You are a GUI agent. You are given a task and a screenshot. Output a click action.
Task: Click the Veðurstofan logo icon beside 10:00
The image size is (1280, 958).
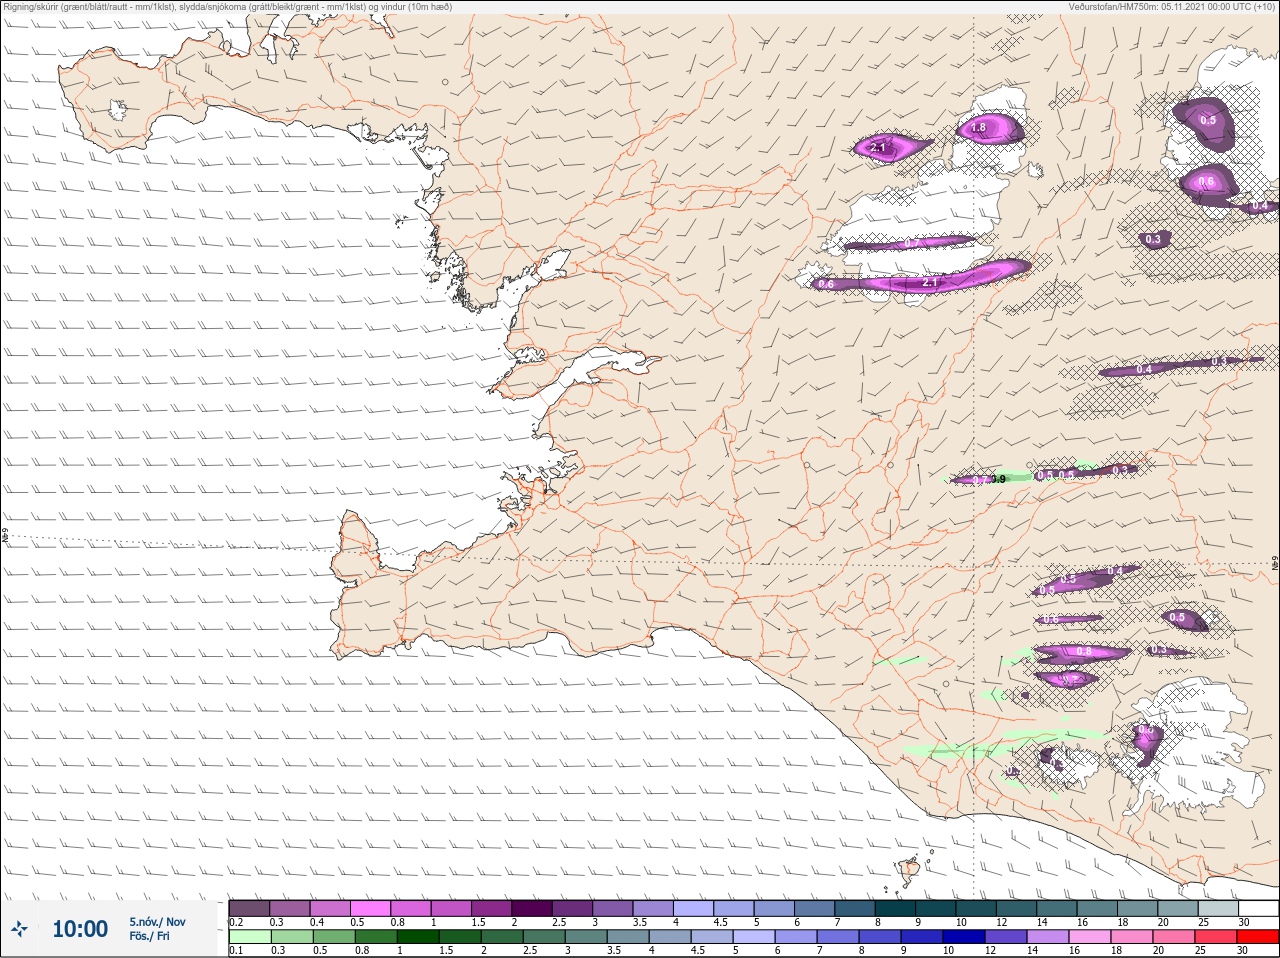tap(20, 930)
